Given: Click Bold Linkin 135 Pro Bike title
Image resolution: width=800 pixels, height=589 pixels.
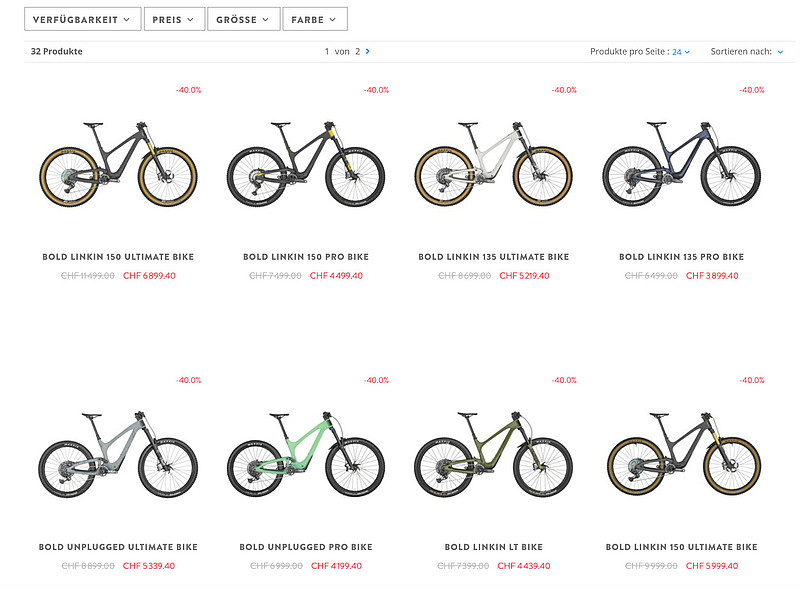Looking at the screenshot, I should [x=681, y=257].
